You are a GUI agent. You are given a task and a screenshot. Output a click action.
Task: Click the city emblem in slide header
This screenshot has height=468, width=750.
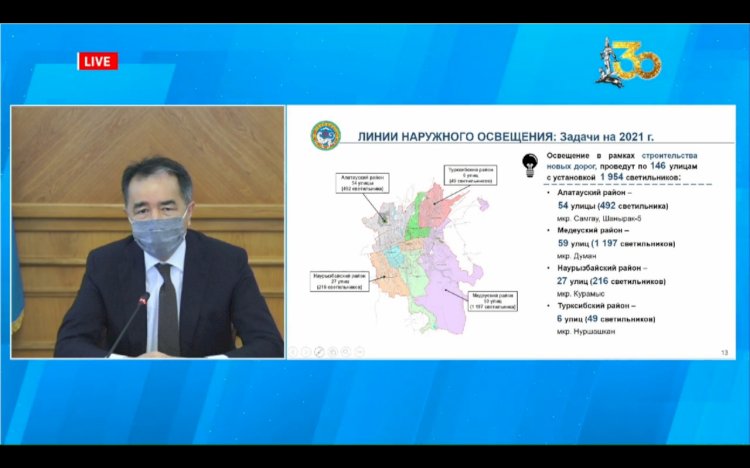click(324, 135)
